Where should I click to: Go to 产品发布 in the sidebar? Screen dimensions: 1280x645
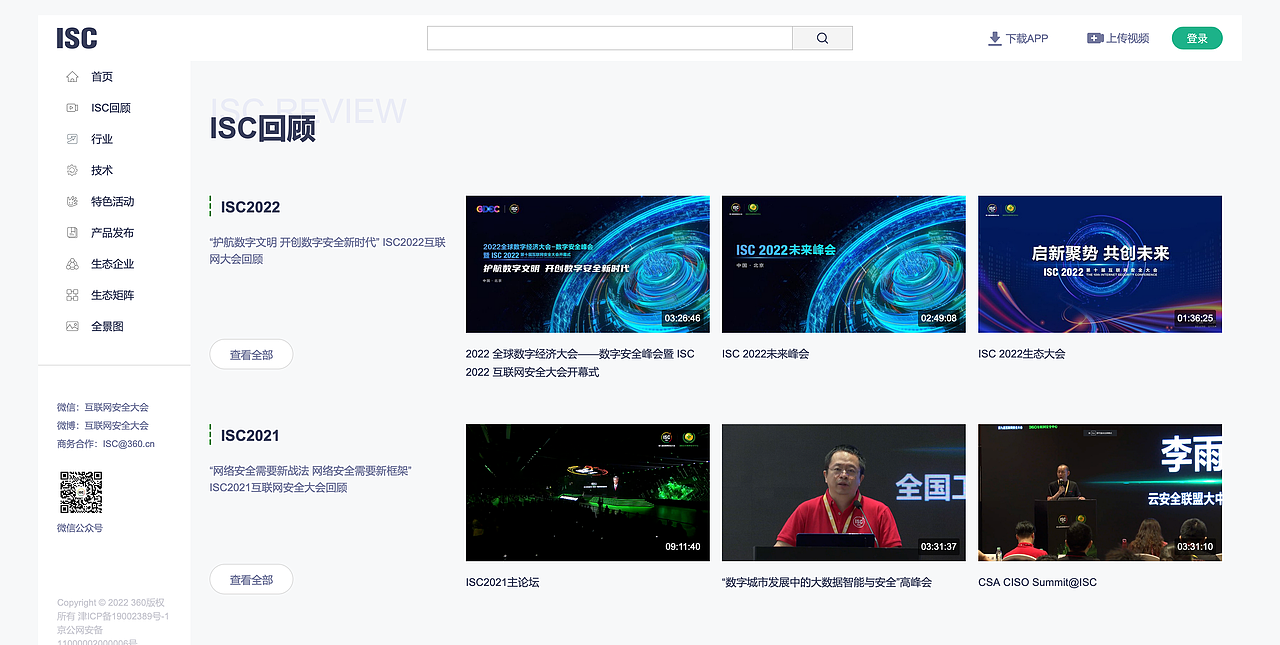coord(112,232)
